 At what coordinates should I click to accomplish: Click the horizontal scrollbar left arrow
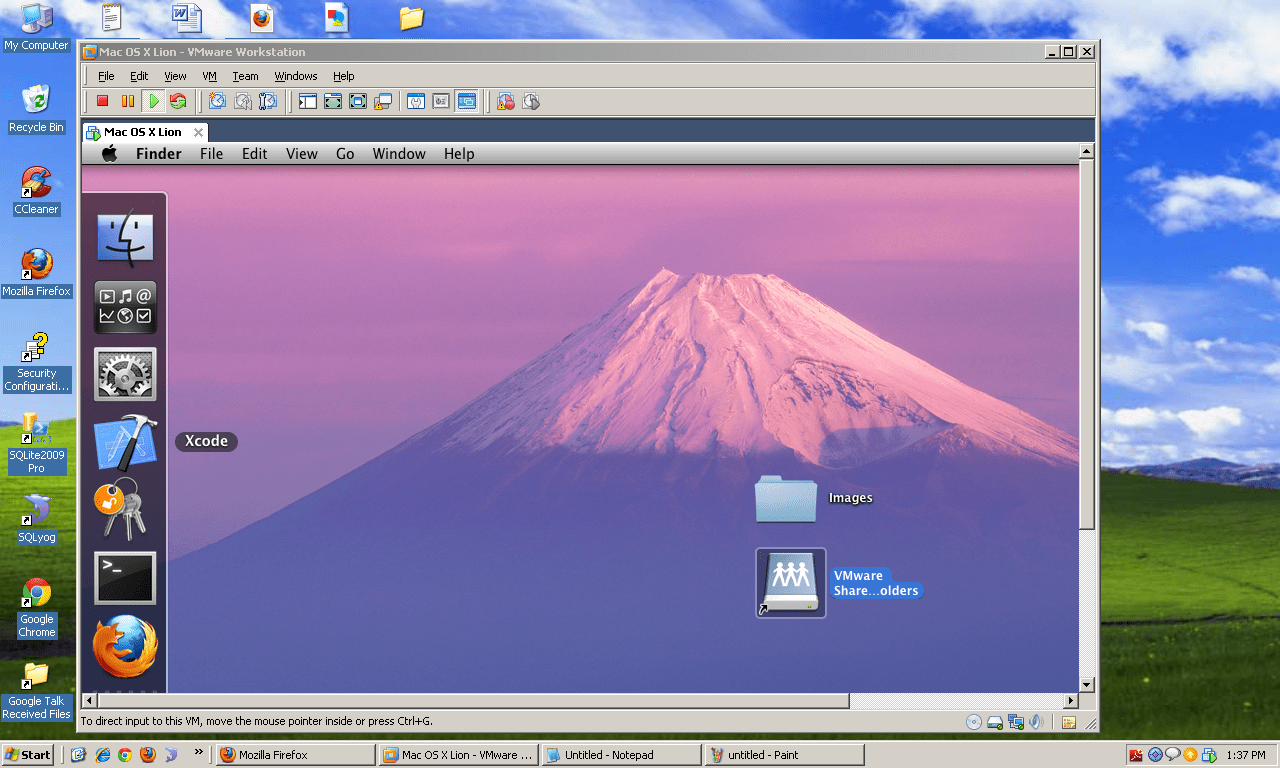point(89,701)
